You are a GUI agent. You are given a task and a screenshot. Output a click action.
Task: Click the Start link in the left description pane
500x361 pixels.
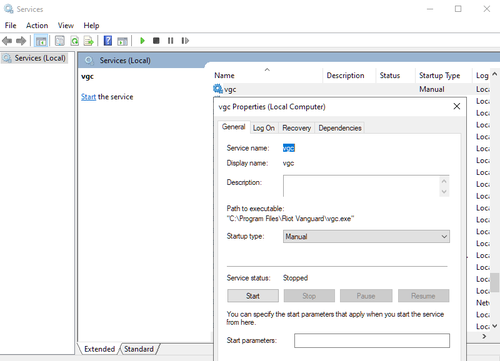(88, 97)
